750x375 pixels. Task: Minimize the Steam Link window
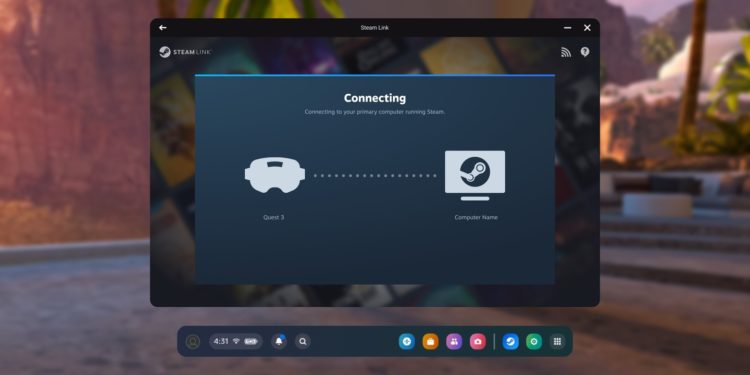click(x=567, y=28)
